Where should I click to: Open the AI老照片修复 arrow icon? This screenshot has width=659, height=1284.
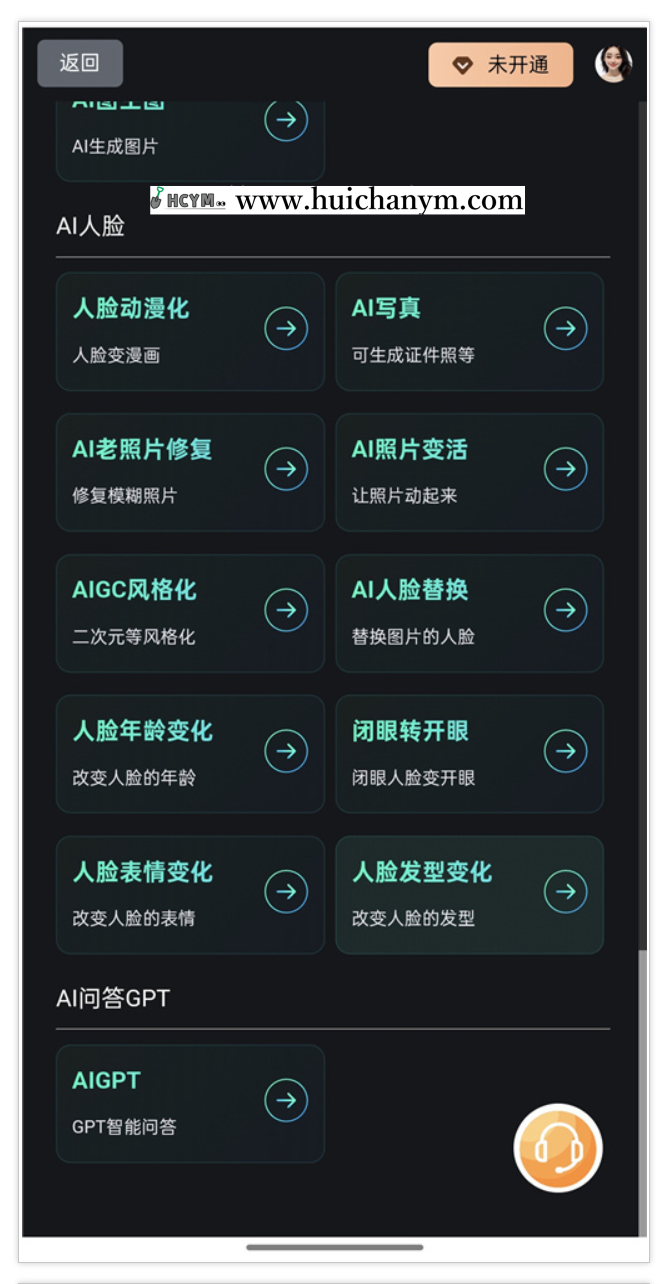pyautogui.click(x=286, y=468)
